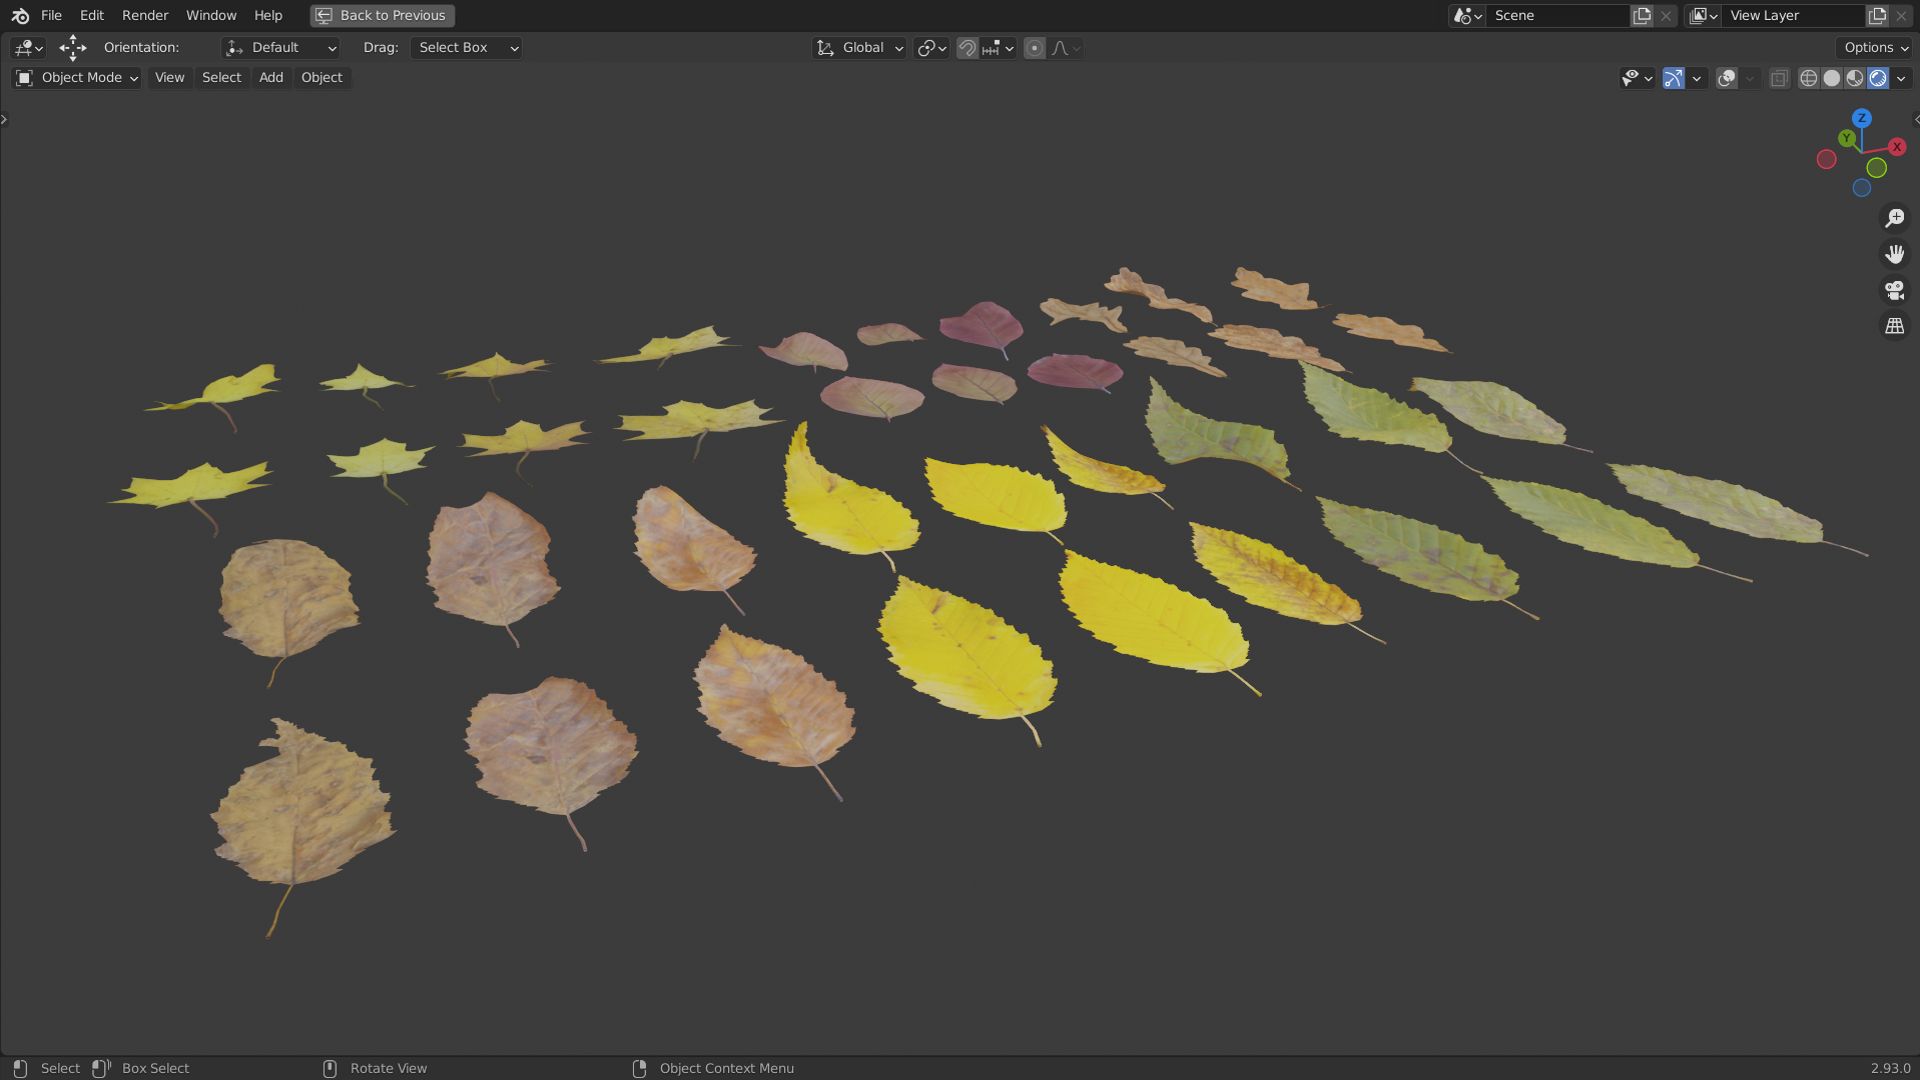
Task: Select material preview shading
Action: (1855, 78)
